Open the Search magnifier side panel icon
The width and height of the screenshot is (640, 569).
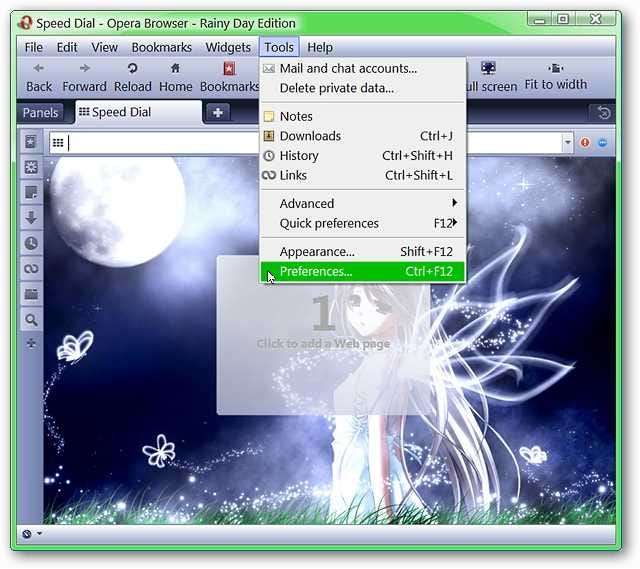coord(31,320)
